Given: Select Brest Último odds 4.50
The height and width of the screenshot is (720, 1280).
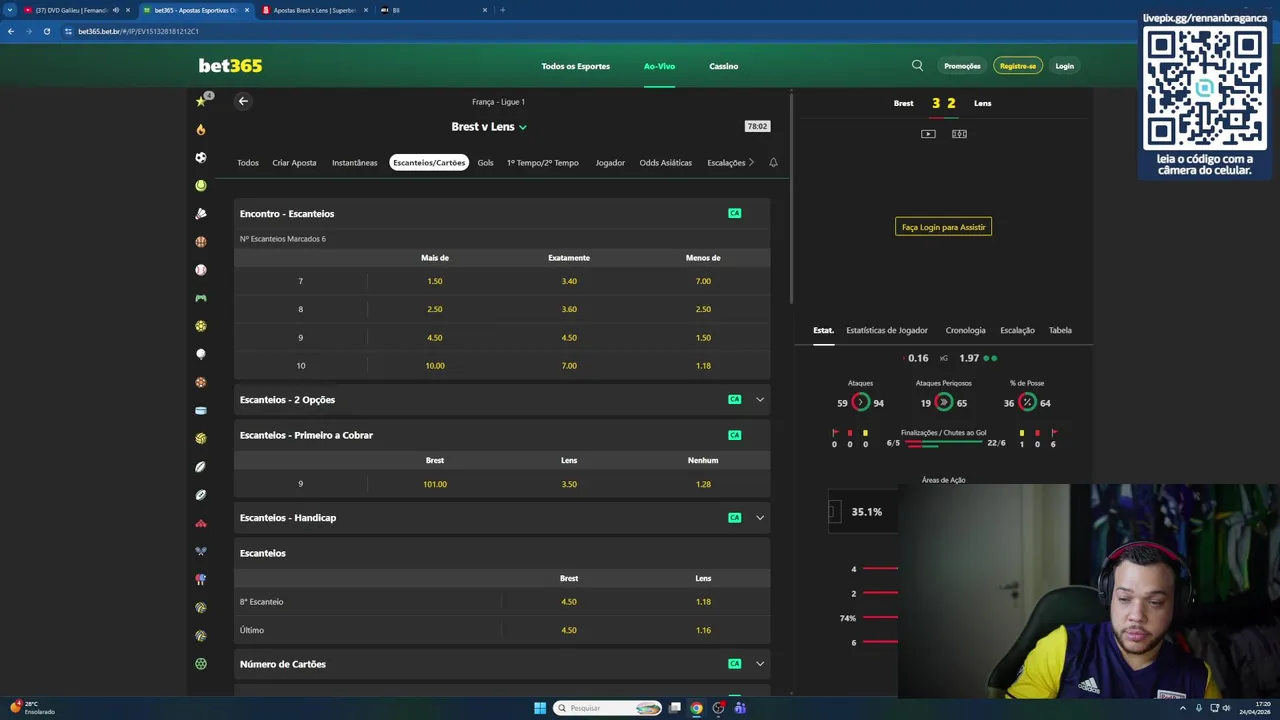Looking at the screenshot, I should 569,630.
